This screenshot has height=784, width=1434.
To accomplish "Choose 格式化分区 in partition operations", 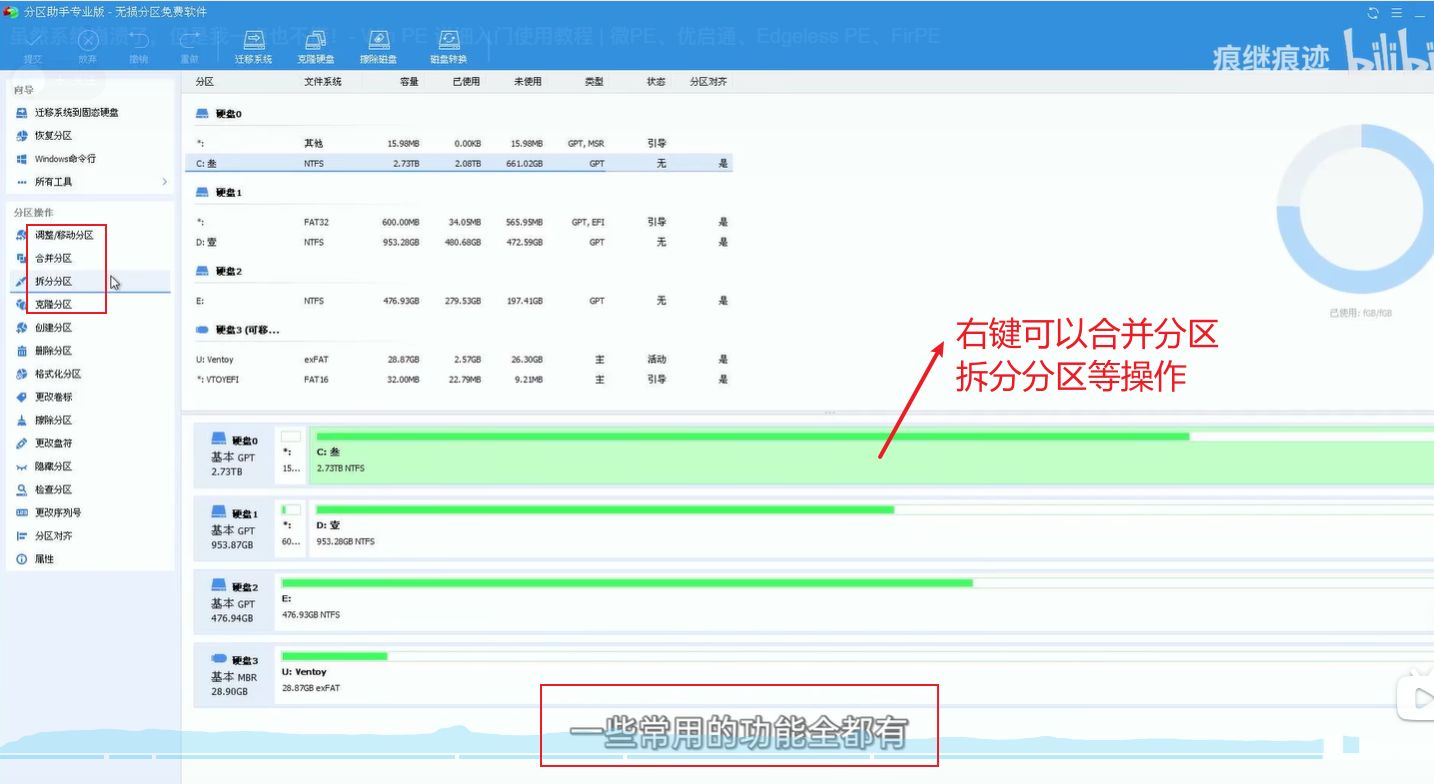I will point(58,374).
